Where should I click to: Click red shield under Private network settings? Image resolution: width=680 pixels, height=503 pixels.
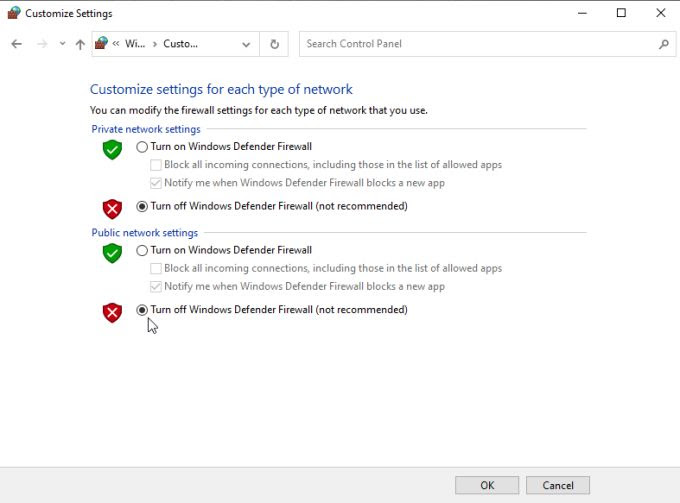pyautogui.click(x=112, y=208)
